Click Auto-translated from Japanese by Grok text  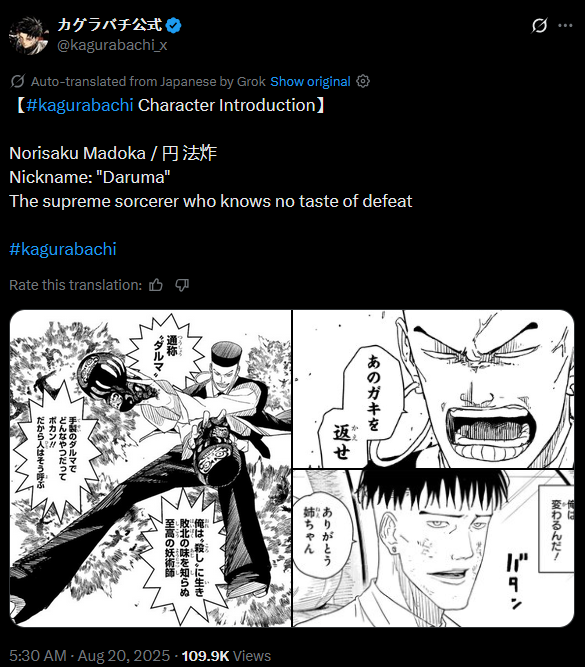148,81
